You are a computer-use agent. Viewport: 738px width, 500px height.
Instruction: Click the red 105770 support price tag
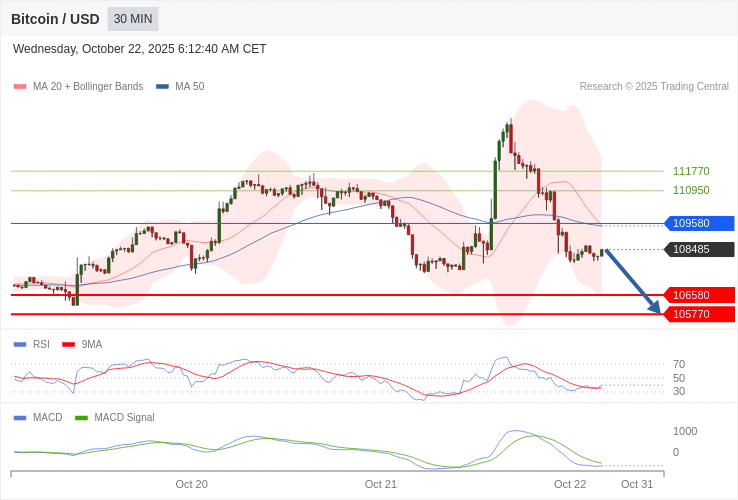(x=699, y=314)
